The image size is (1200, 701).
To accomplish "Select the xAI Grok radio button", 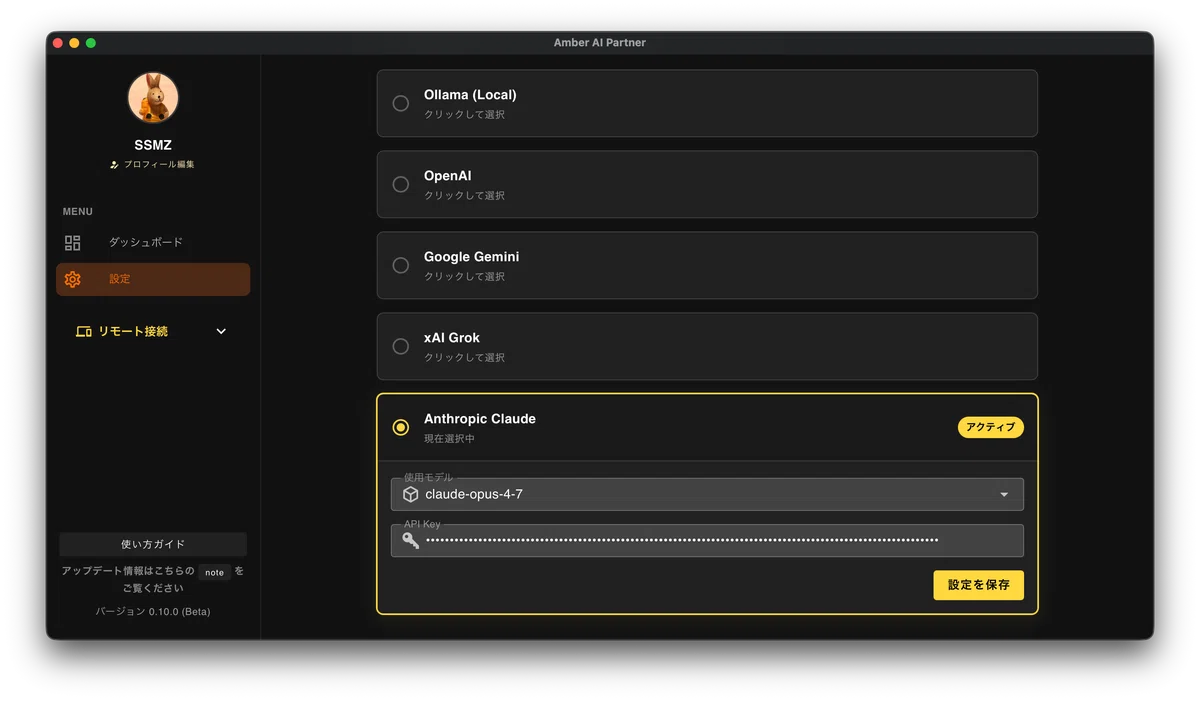I will [x=401, y=346].
